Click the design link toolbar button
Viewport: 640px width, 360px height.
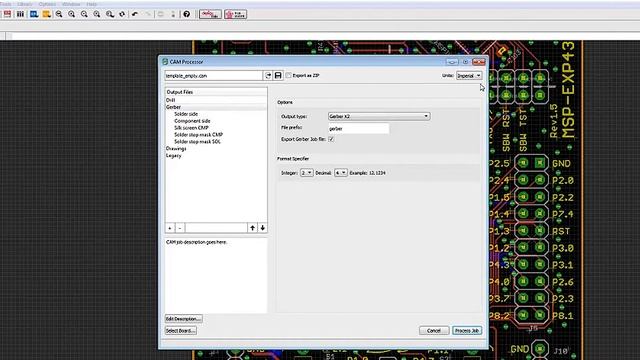click(x=210, y=14)
